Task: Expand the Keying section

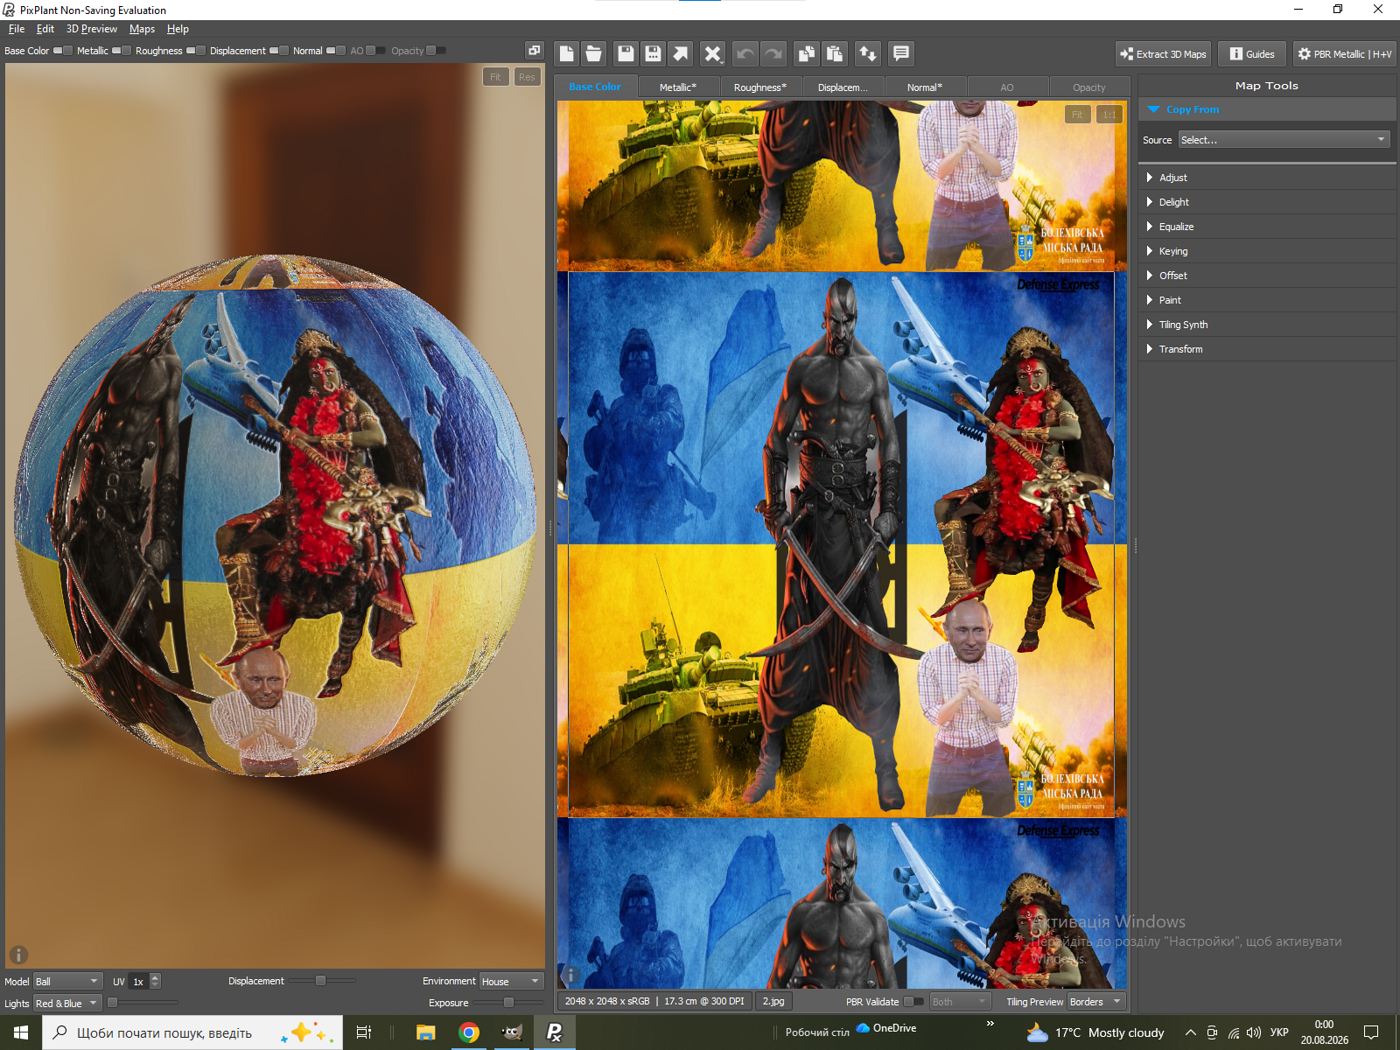Action: tap(1267, 251)
